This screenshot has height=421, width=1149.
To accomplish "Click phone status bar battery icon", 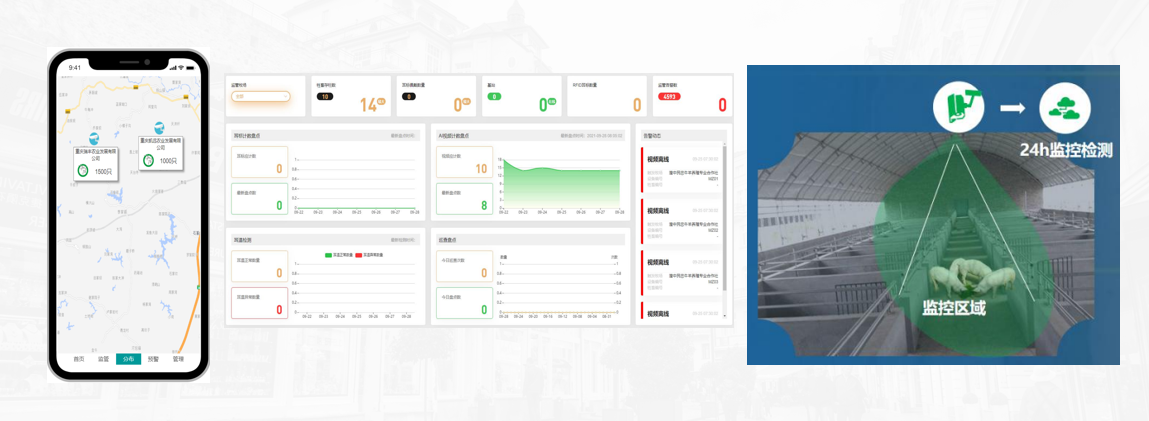I will pyautogui.click(x=191, y=67).
